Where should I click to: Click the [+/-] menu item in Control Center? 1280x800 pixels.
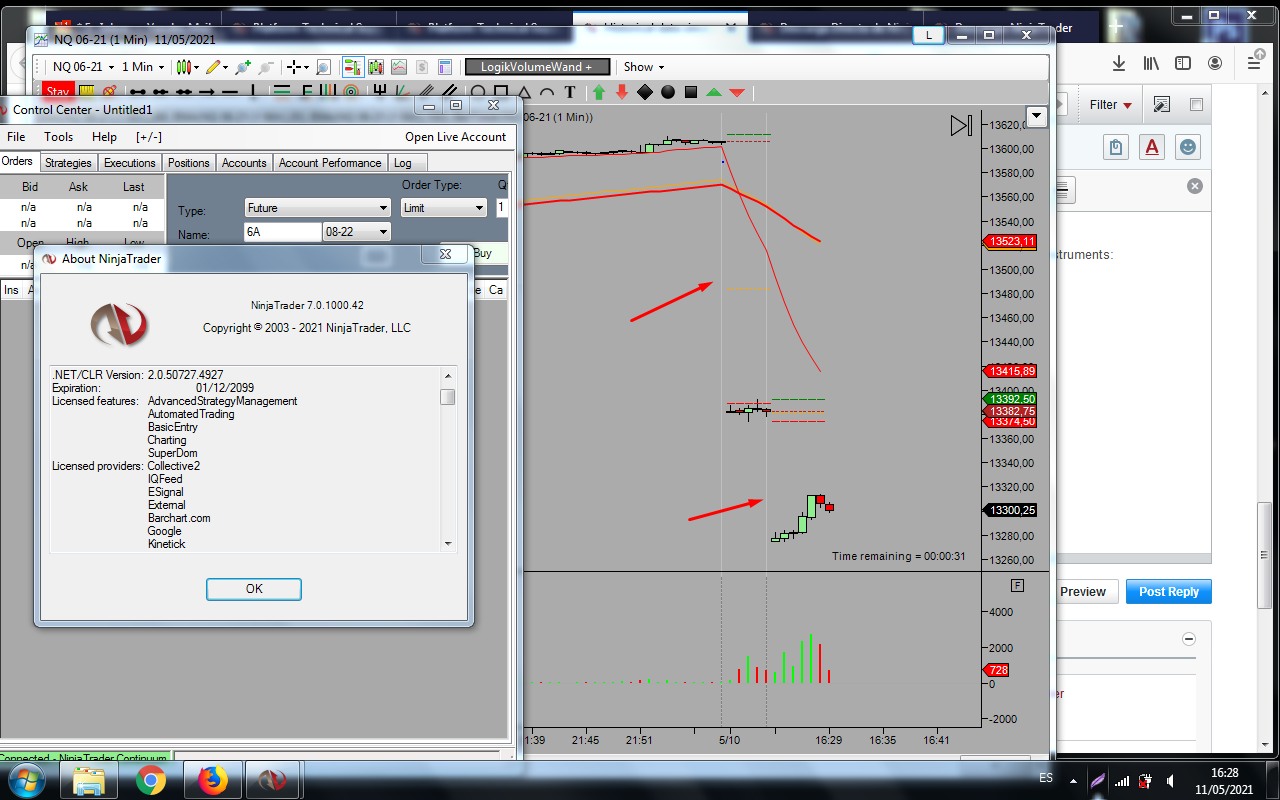point(149,137)
